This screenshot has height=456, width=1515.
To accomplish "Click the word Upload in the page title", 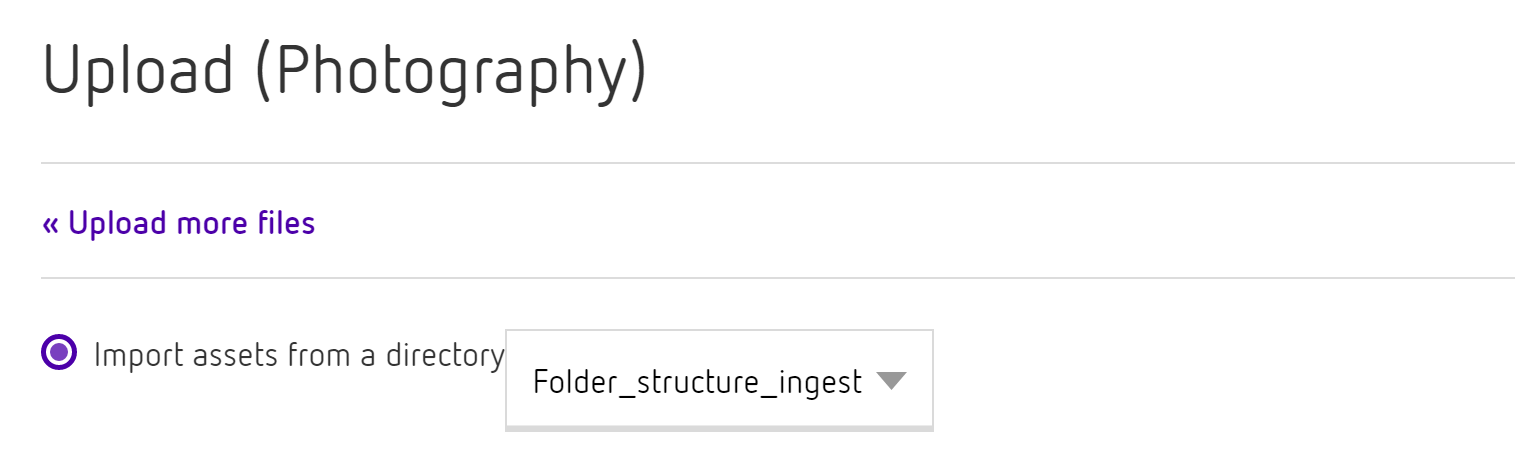I will [x=137, y=71].
